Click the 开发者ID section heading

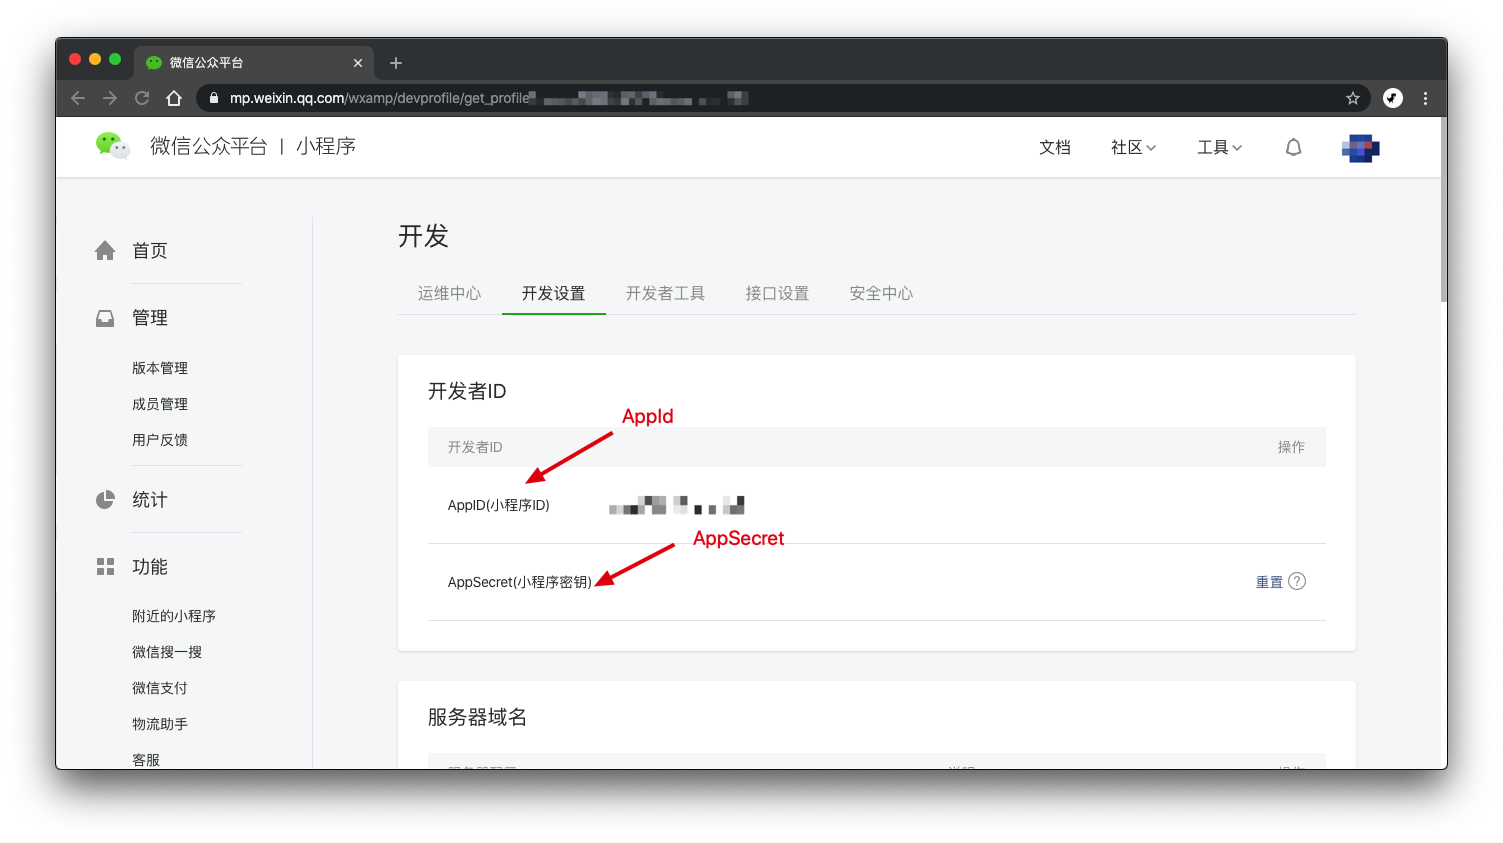[467, 391]
